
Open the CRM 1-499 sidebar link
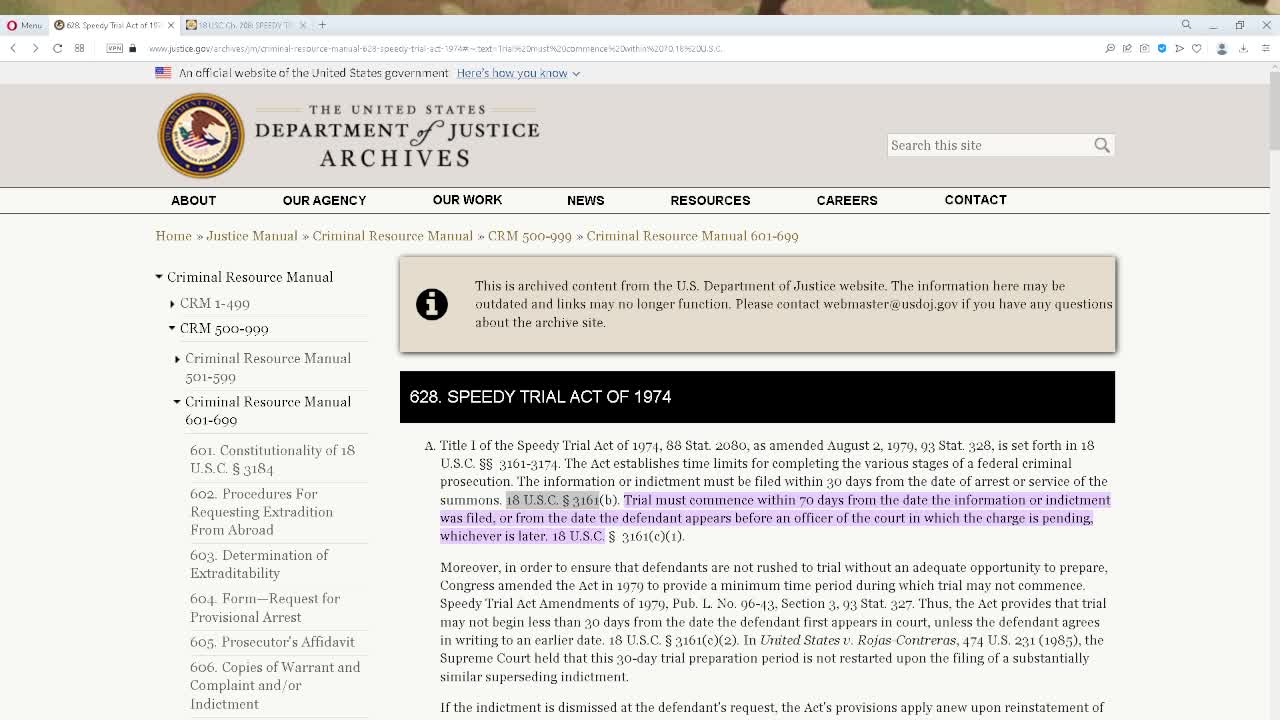point(215,303)
